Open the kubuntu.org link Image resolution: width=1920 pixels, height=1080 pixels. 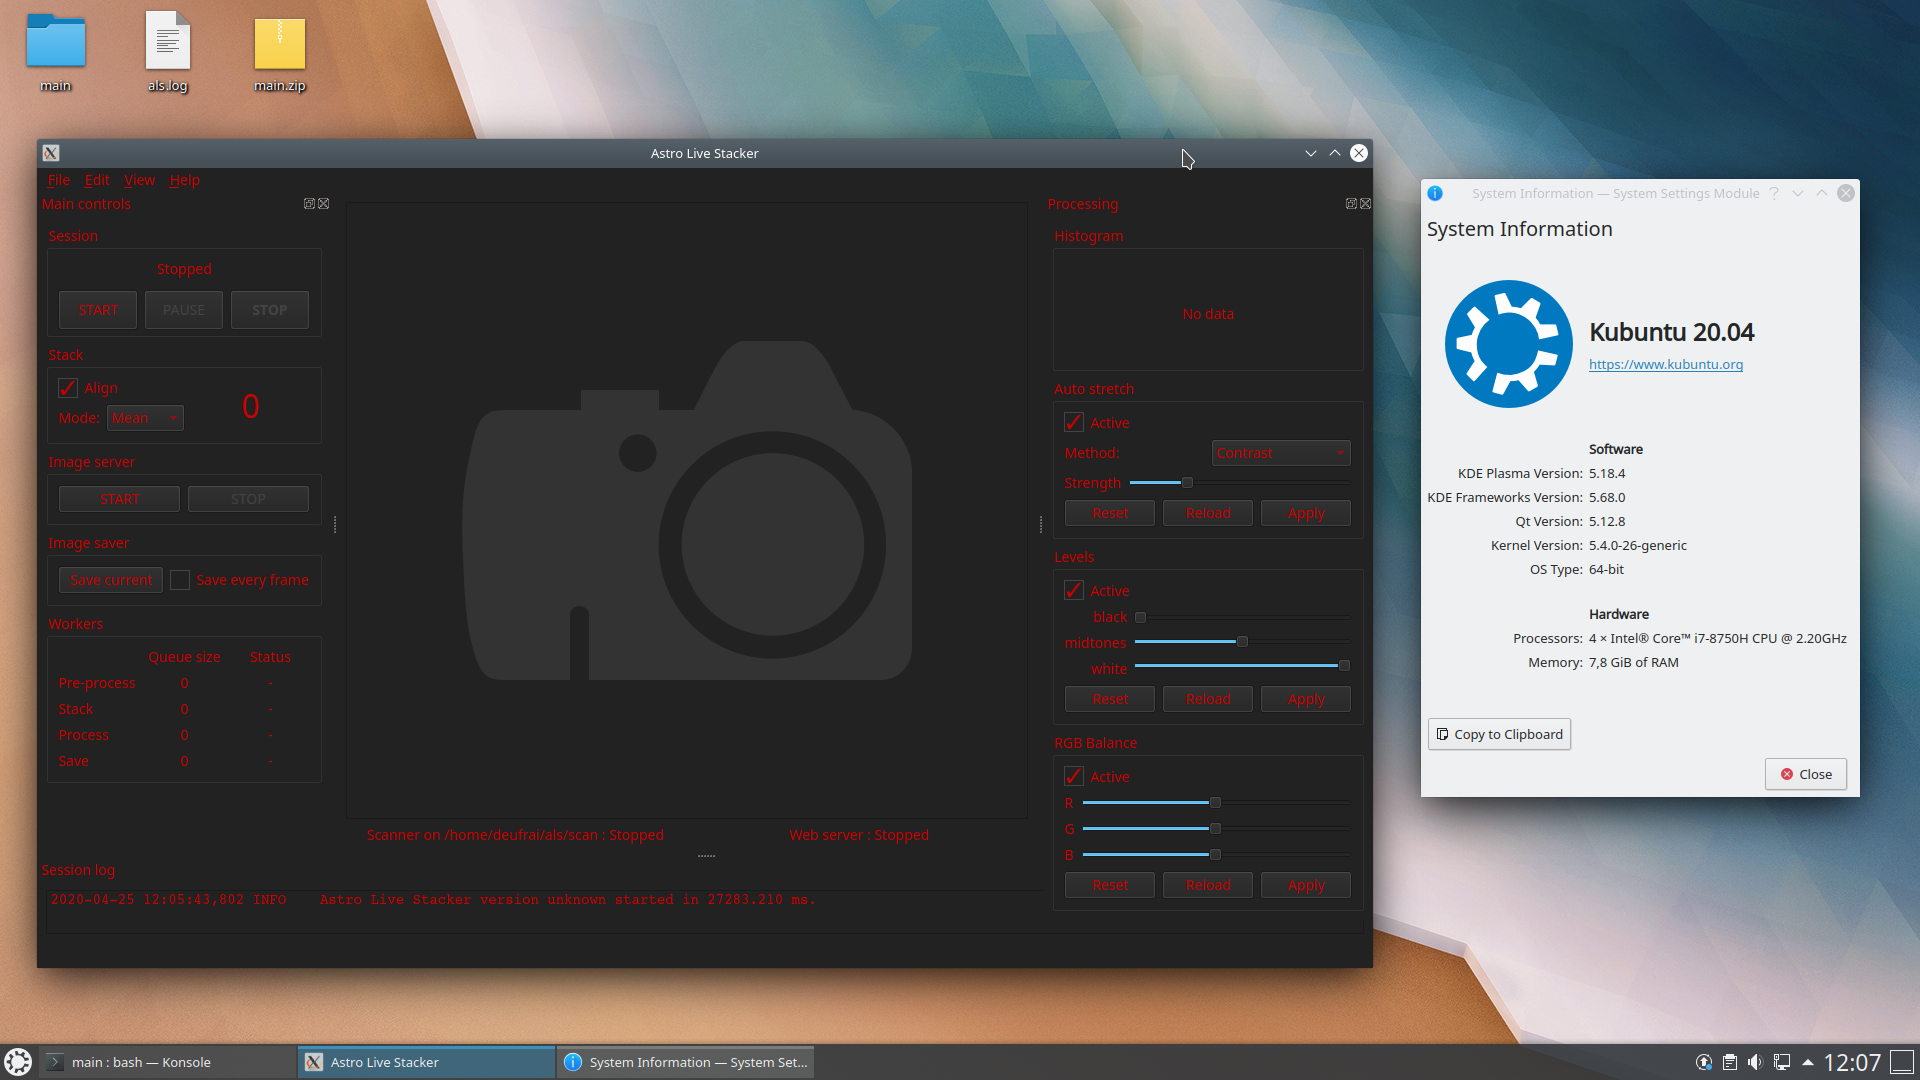tap(1665, 364)
